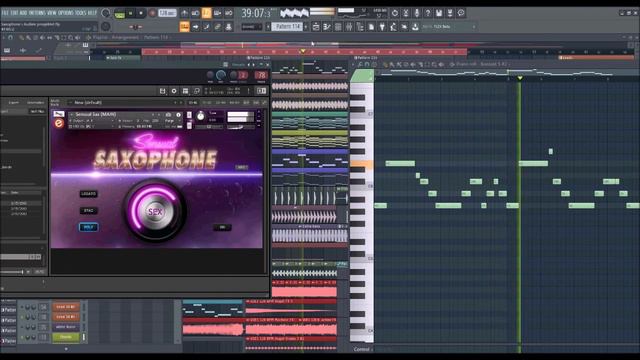Screen dimensions: 640x360
Task: Click the arrow right of Pattern 114
Action: tap(306, 27)
